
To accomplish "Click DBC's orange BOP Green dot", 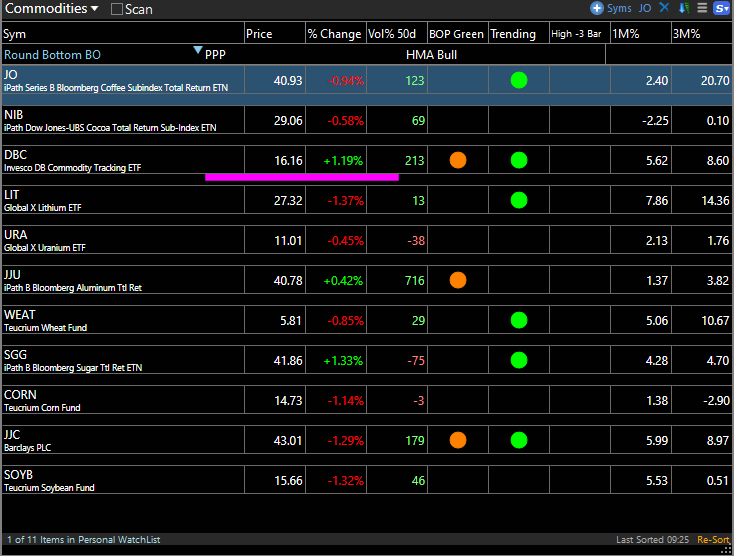I will (458, 160).
